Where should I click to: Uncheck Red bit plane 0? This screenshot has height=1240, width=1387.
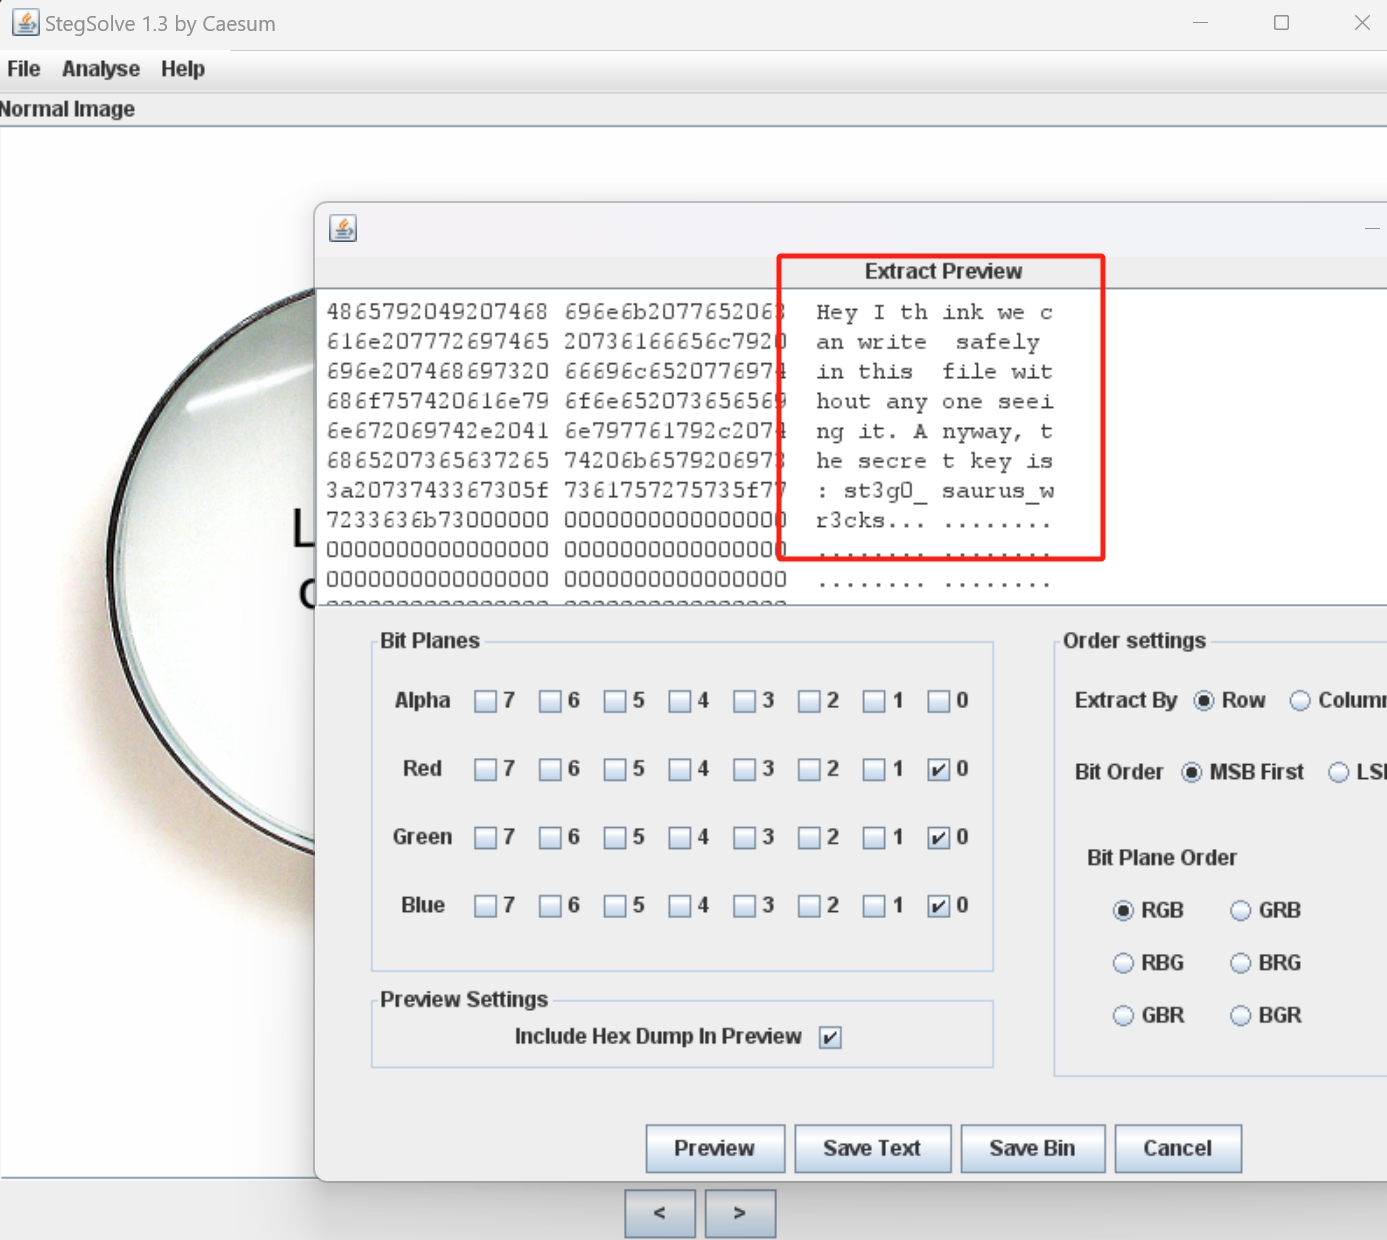tap(938, 769)
